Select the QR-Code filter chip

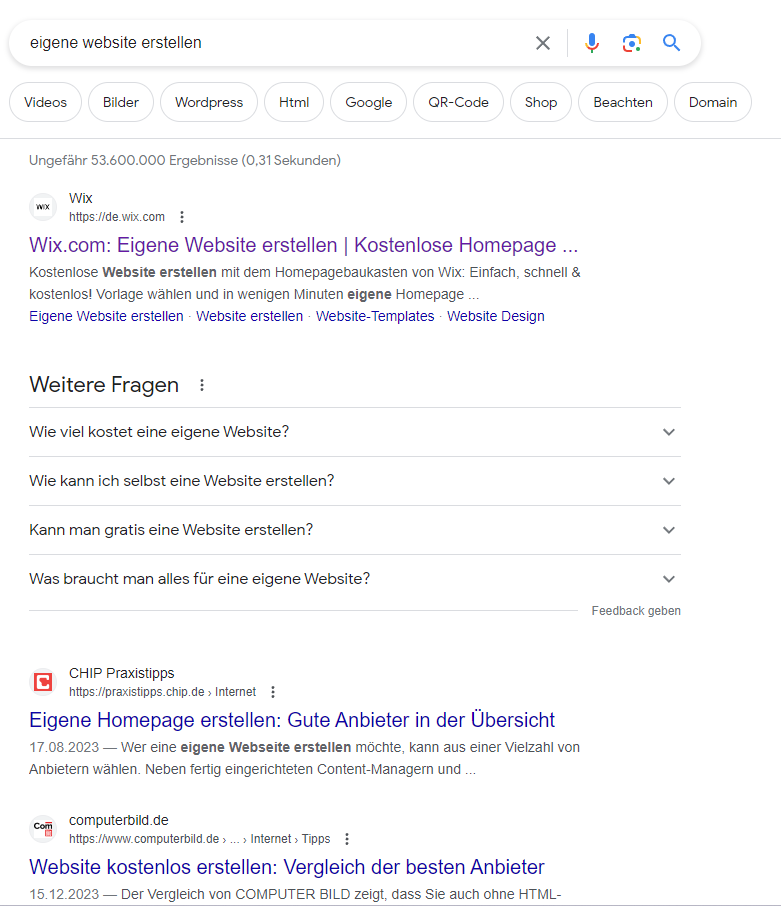458,102
